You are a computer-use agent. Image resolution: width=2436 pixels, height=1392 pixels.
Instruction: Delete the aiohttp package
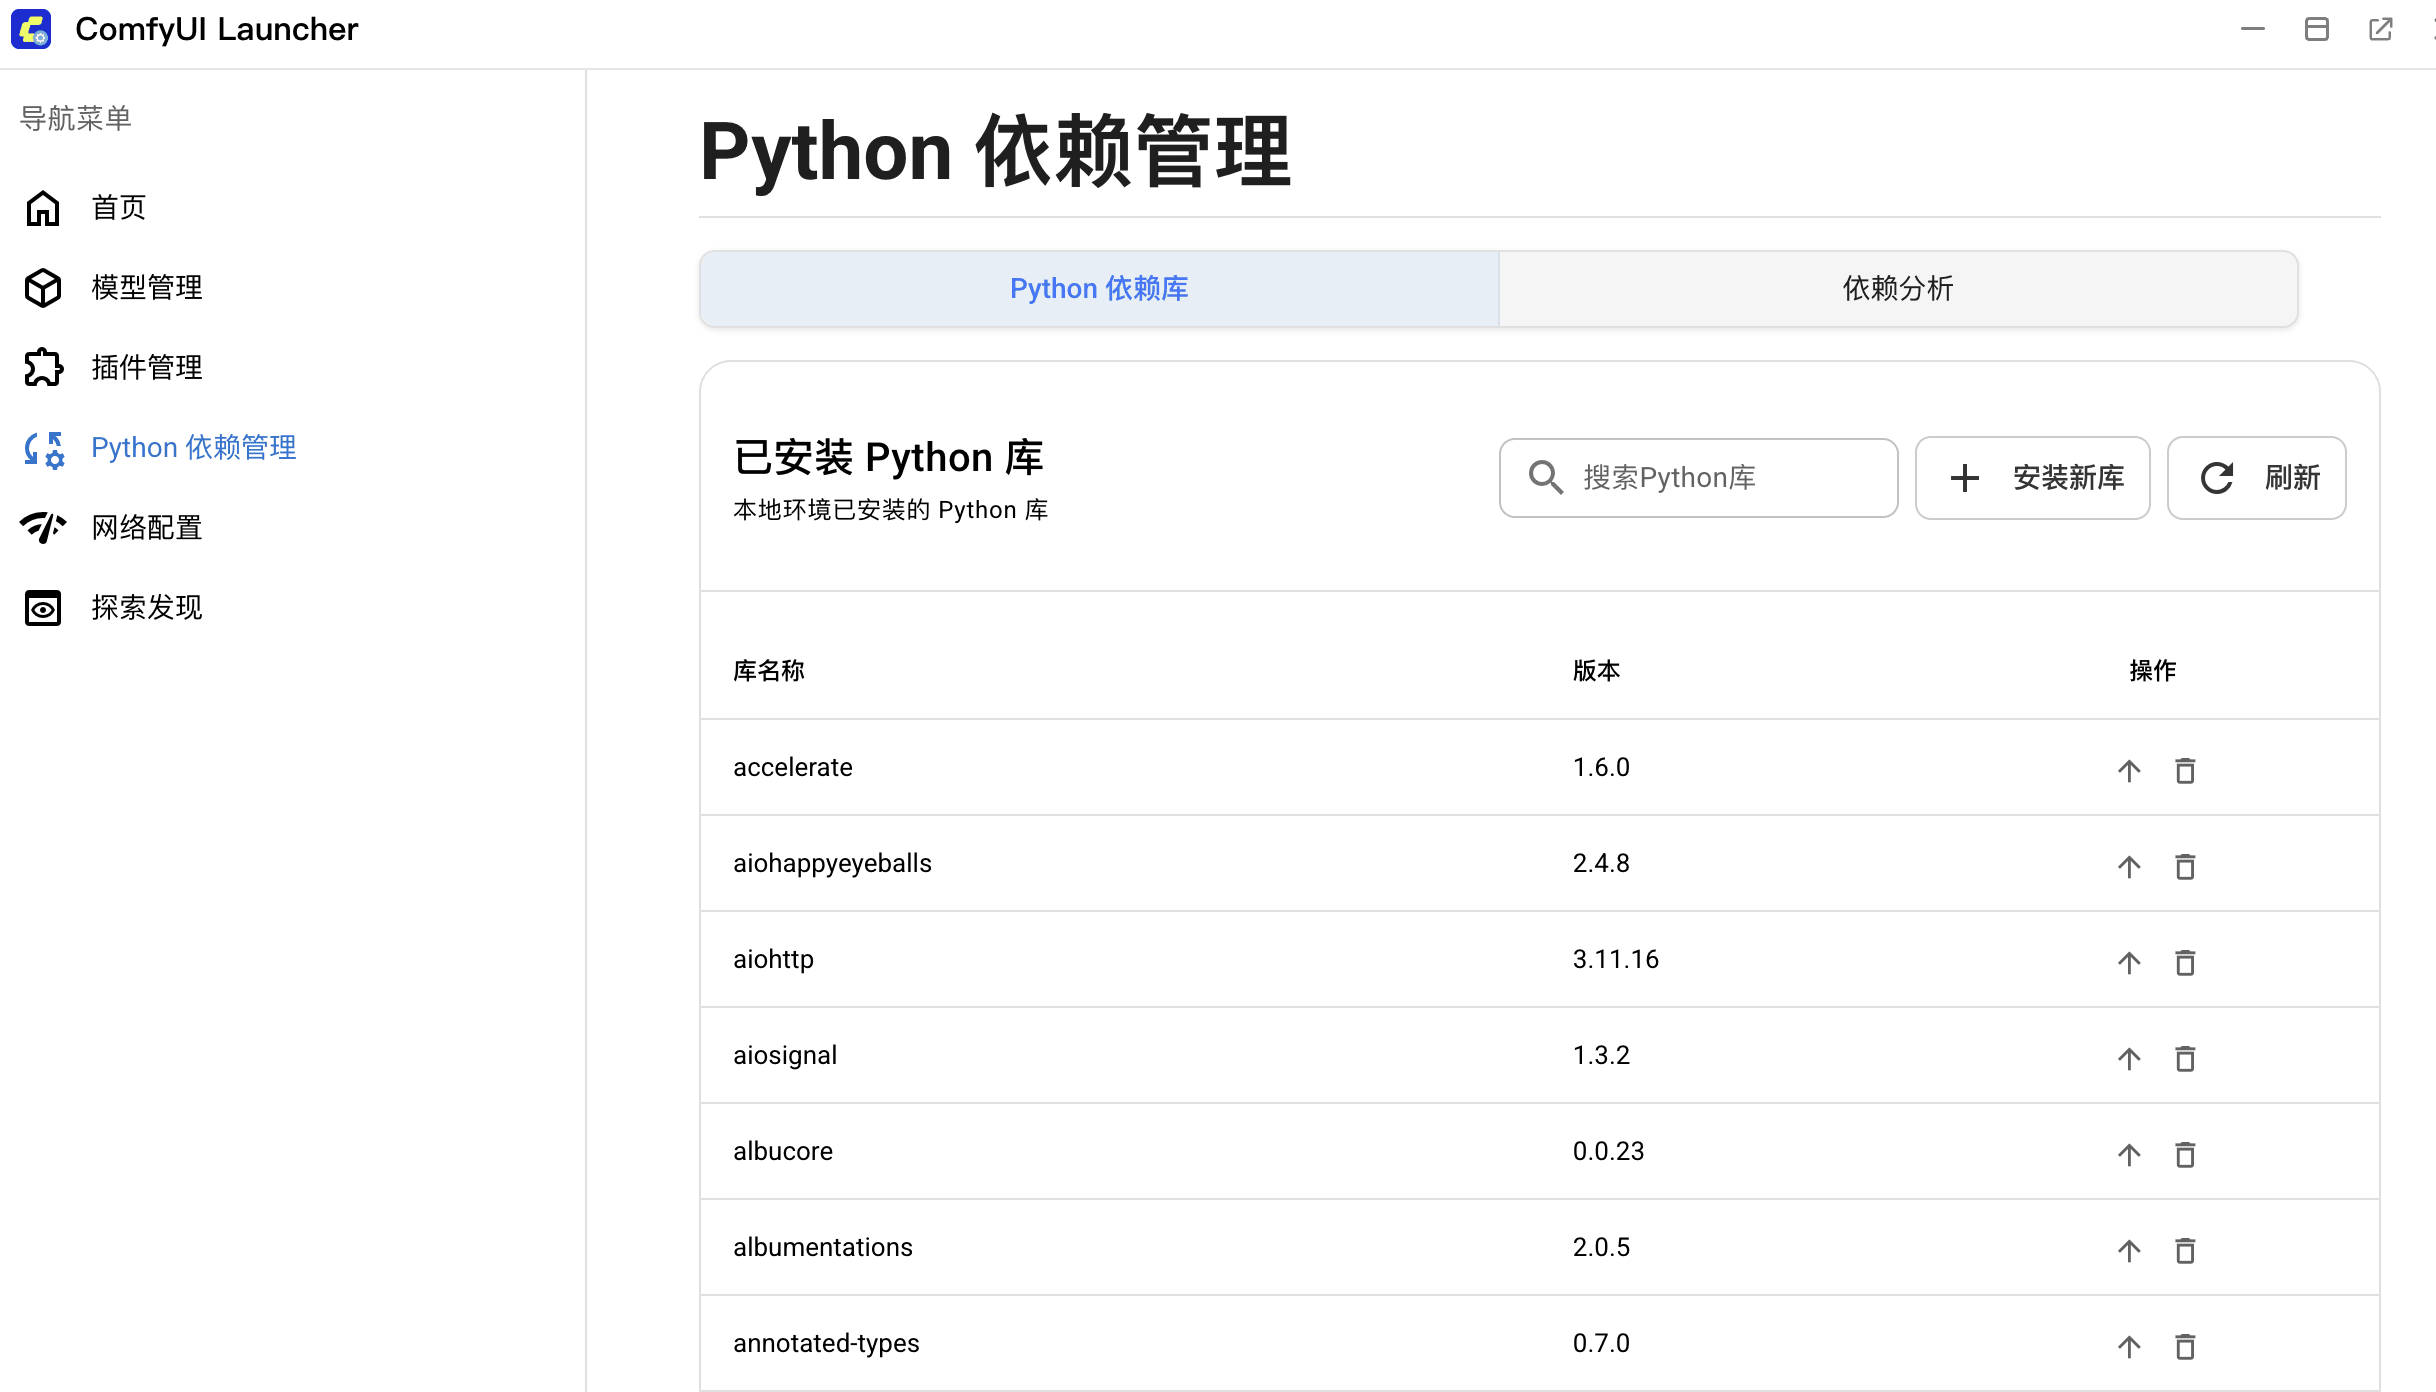[x=2185, y=962]
